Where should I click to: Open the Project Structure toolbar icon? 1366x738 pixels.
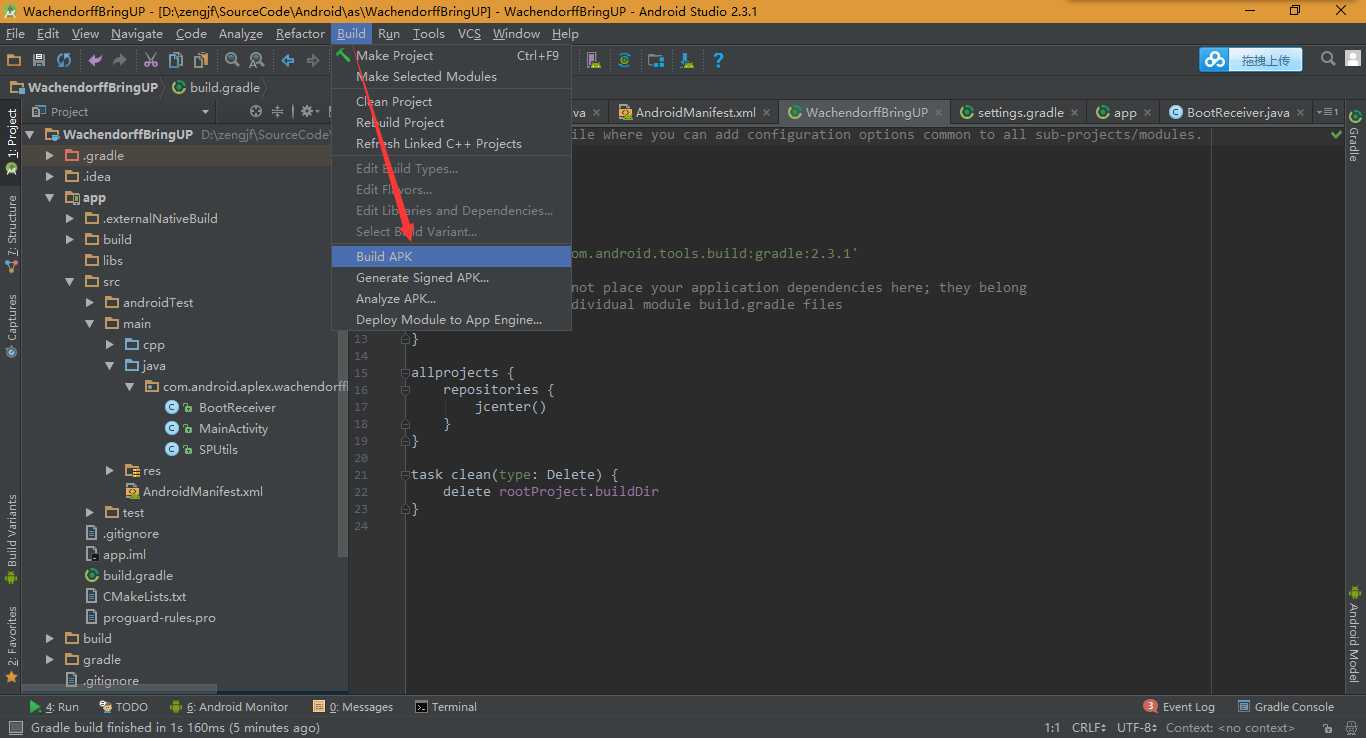click(656, 60)
